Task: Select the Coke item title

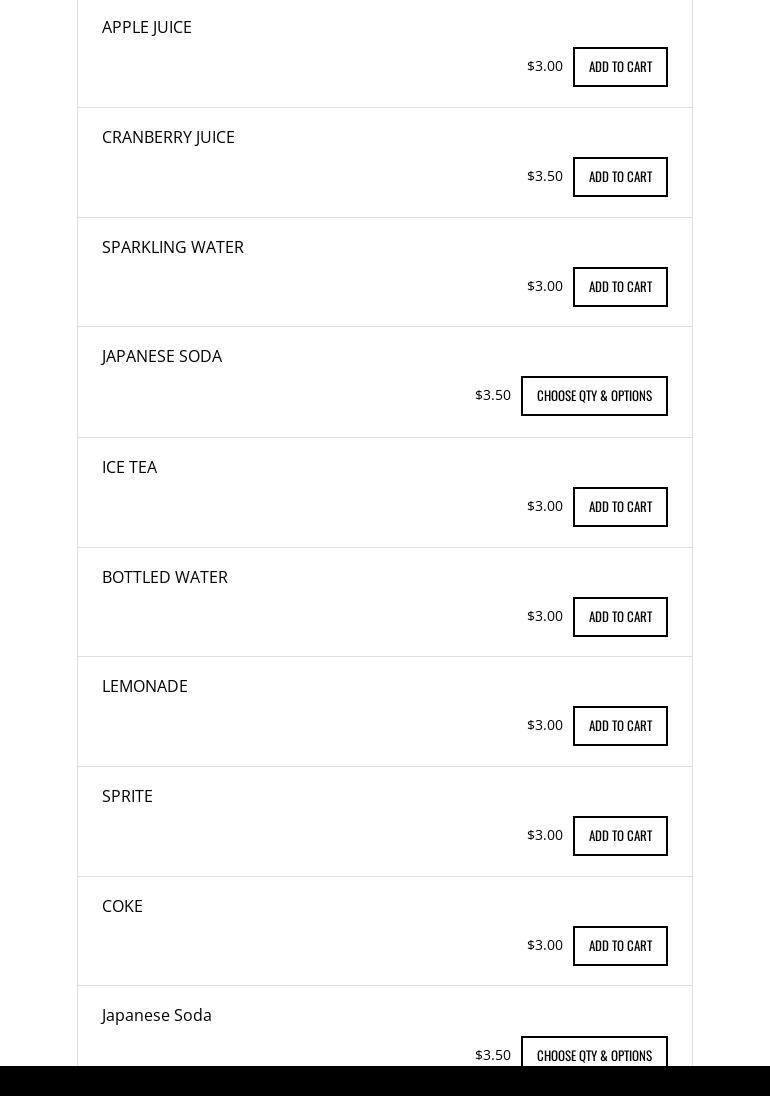Action: 122,906
